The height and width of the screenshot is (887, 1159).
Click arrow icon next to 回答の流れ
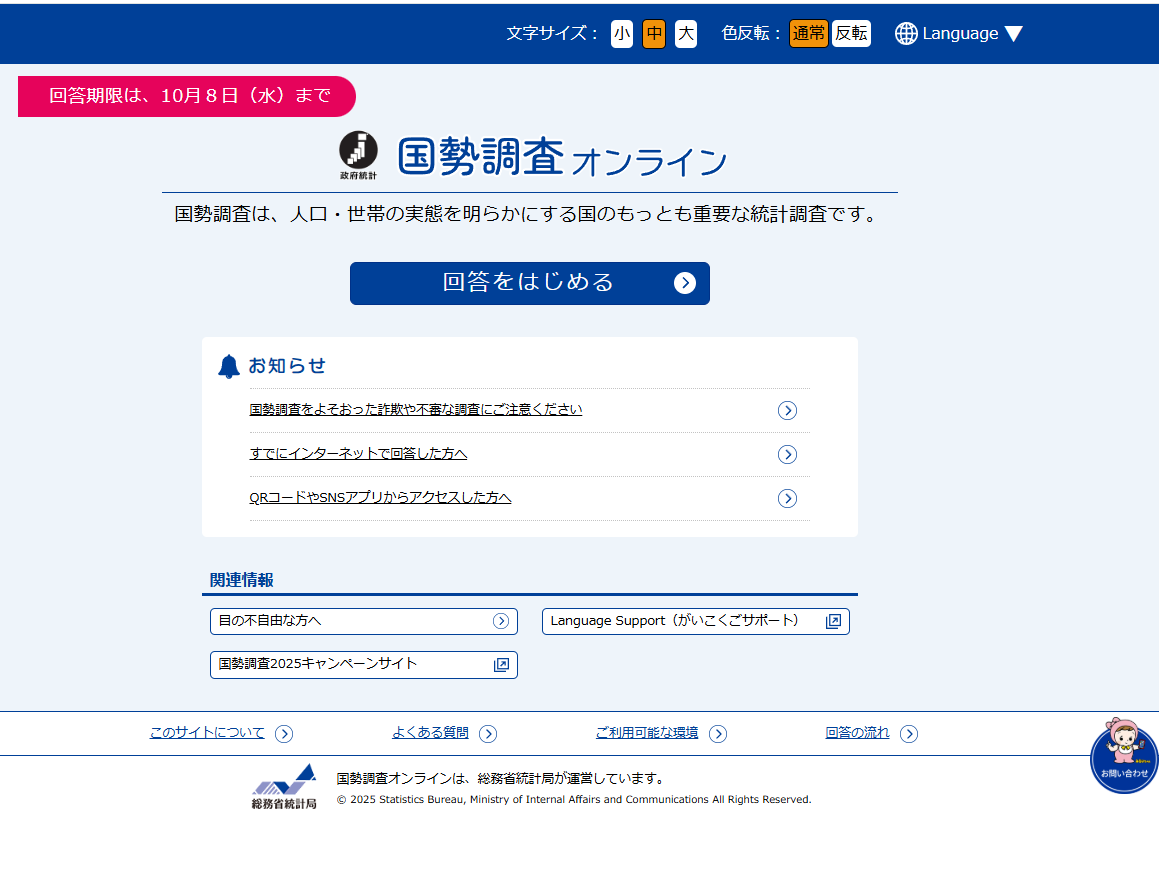tap(909, 734)
